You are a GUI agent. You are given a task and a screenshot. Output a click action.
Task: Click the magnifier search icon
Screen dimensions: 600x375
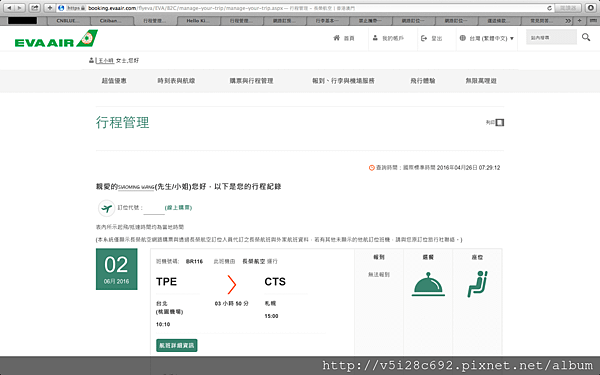point(586,37)
